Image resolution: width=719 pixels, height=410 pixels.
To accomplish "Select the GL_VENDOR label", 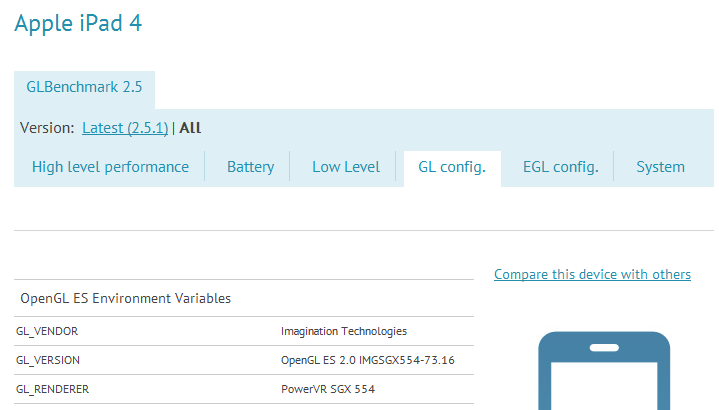I will pos(47,331).
